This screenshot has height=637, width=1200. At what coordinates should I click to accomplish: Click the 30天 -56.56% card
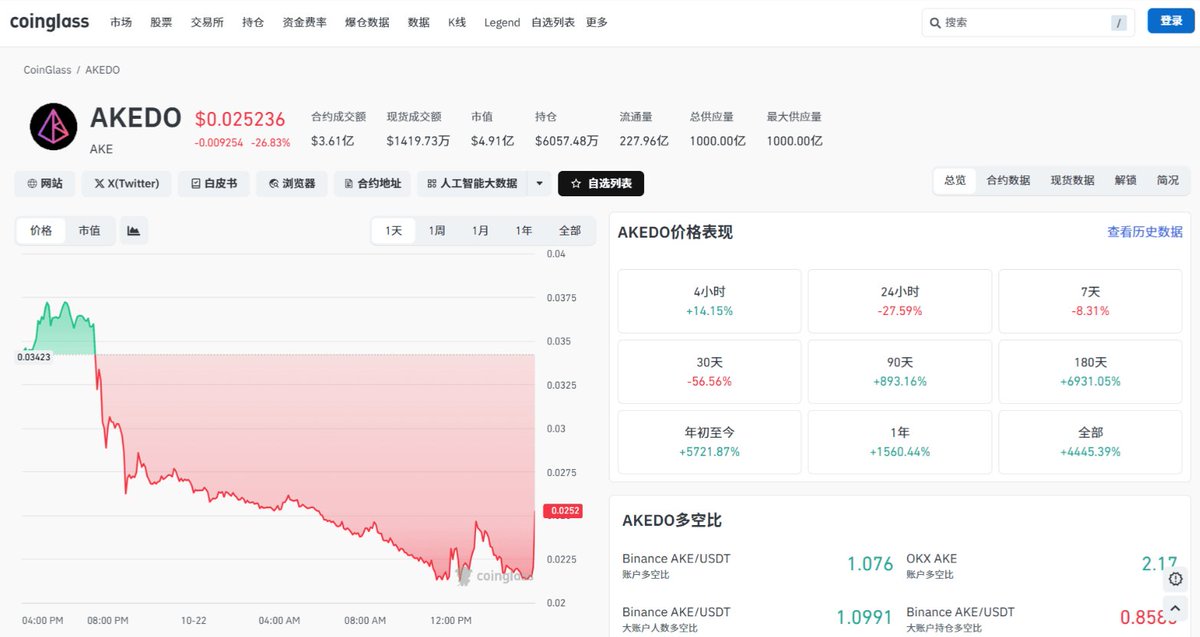tap(710, 372)
